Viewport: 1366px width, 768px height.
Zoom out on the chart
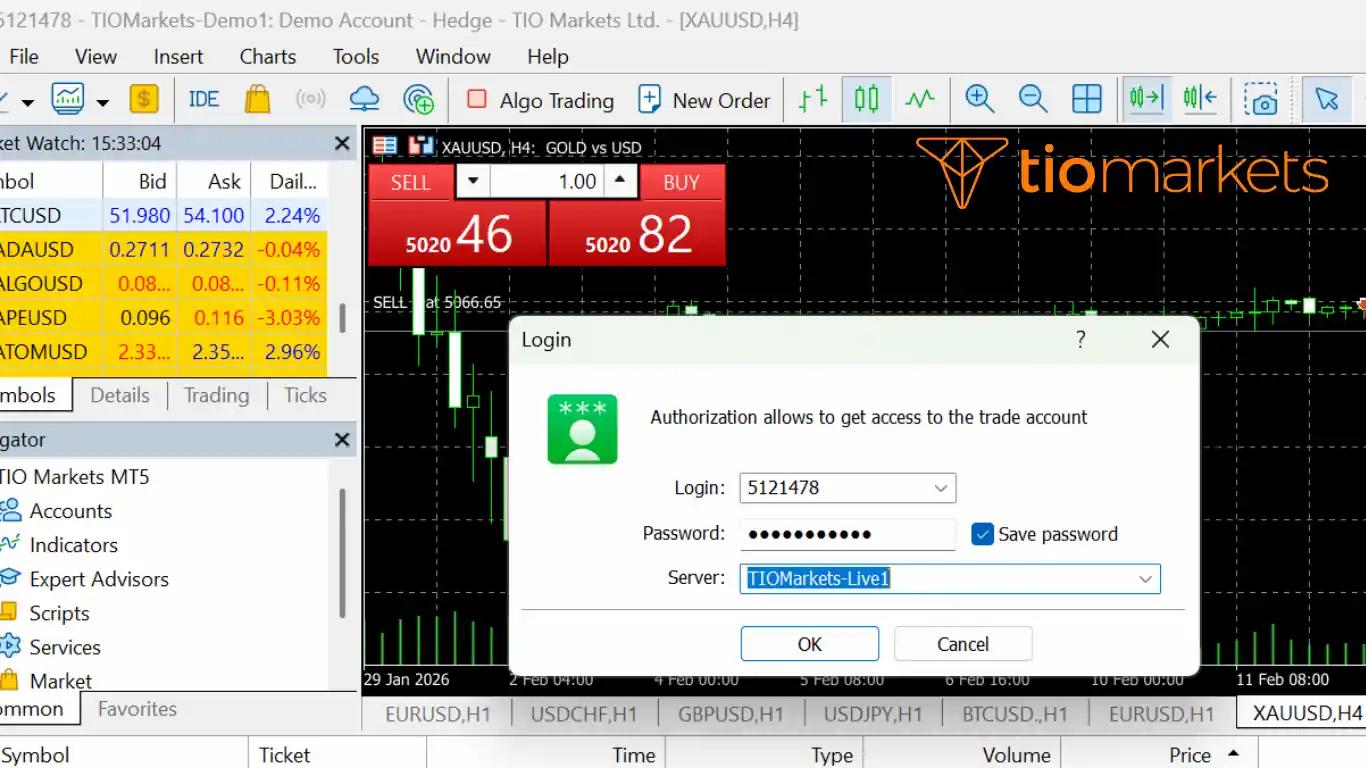coord(1033,99)
